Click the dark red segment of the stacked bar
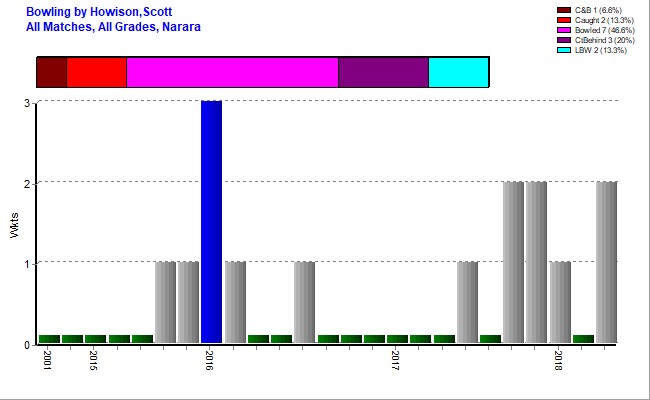 pyautogui.click(x=52, y=73)
